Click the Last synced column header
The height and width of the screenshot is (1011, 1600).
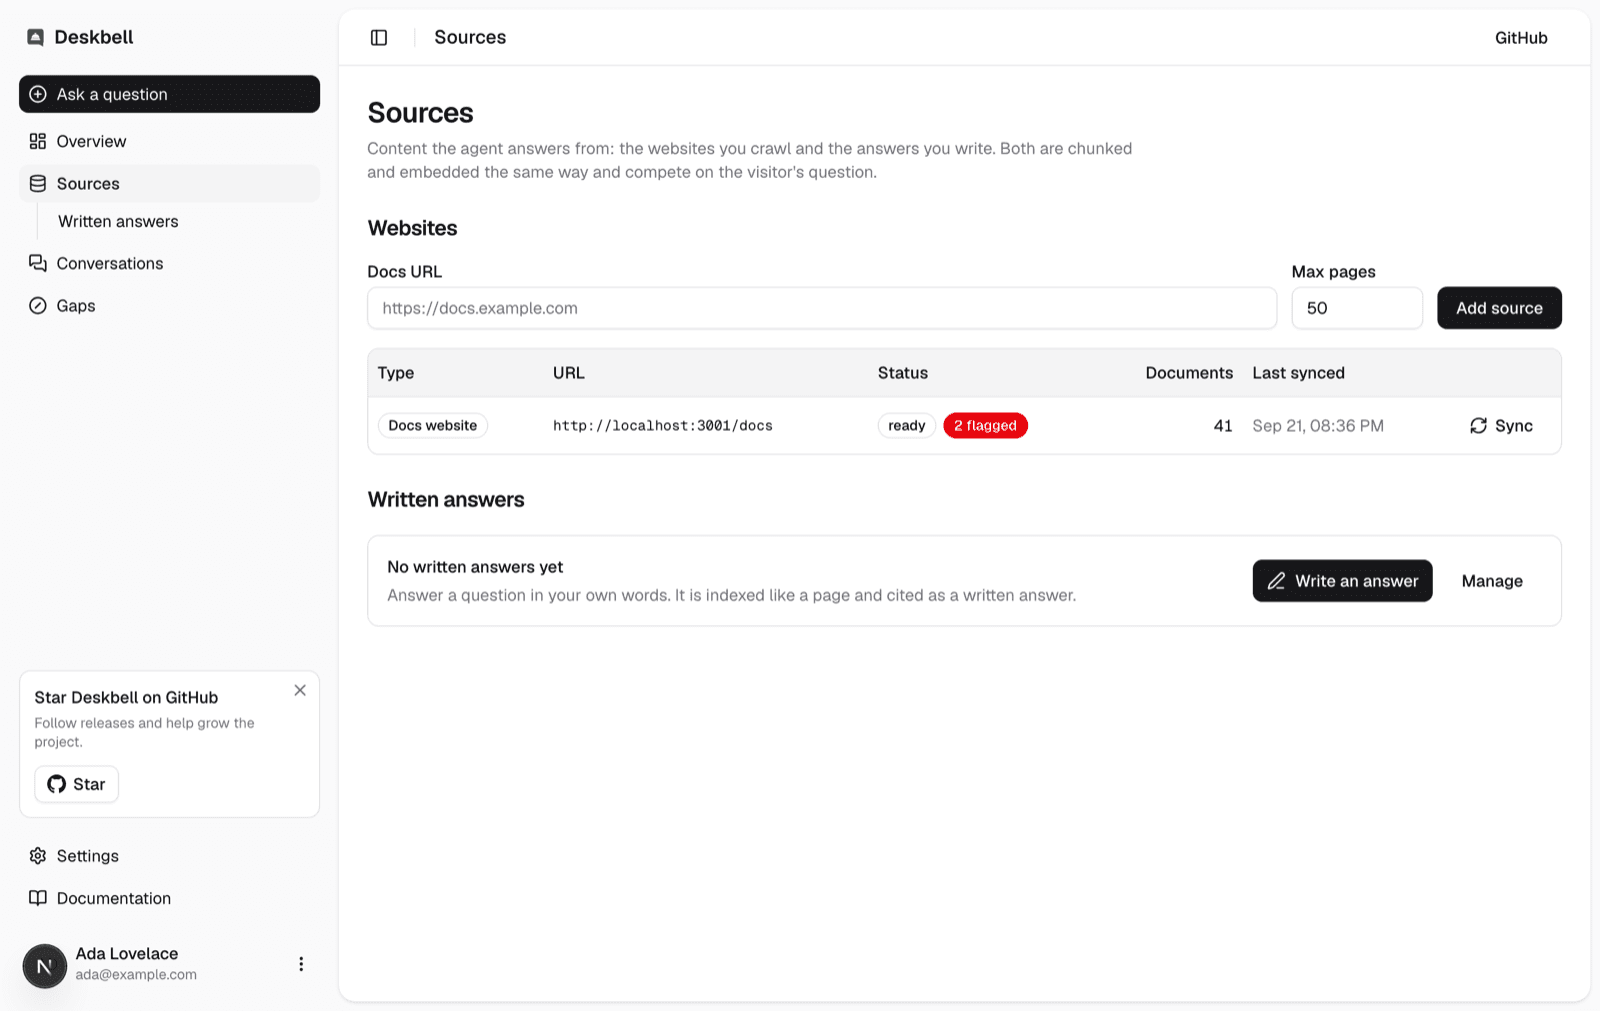tap(1298, 373)
